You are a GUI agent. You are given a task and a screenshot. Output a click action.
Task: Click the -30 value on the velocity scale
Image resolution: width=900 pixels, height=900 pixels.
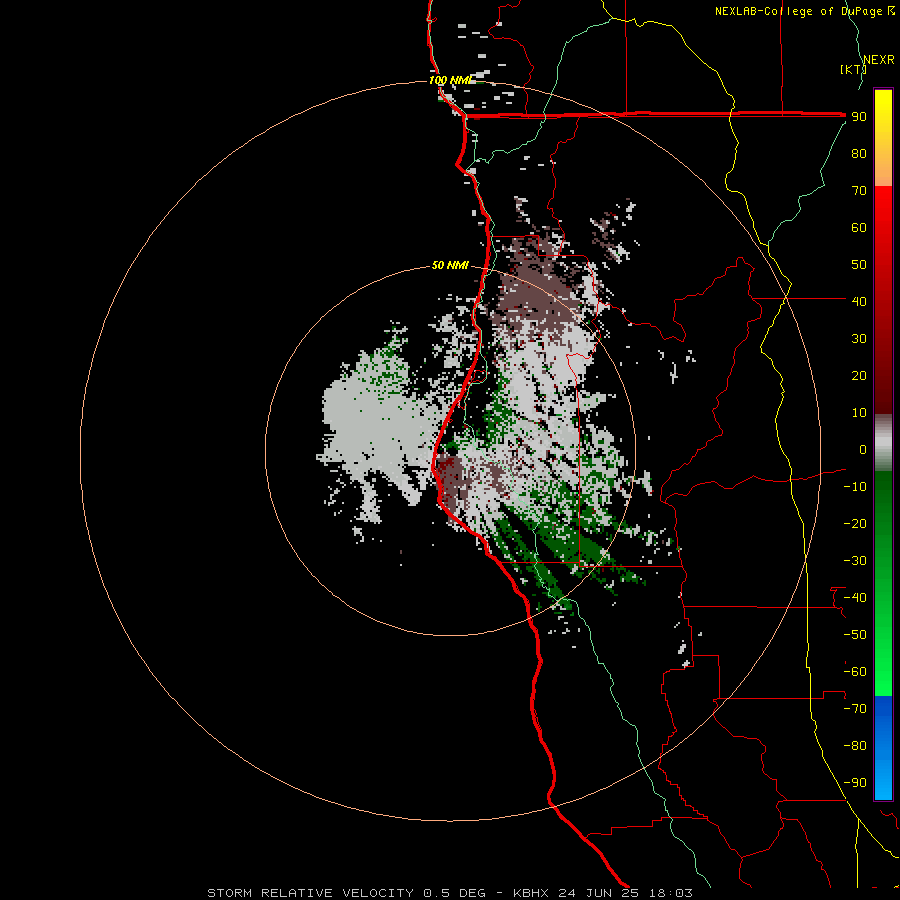pos(855,561)
